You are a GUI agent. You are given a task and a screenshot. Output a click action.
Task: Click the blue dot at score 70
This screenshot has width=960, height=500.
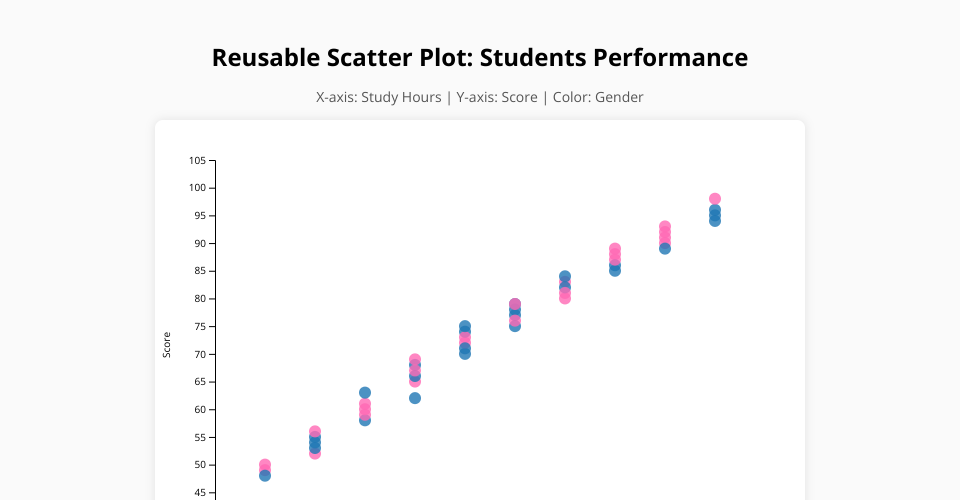[465, 354]
